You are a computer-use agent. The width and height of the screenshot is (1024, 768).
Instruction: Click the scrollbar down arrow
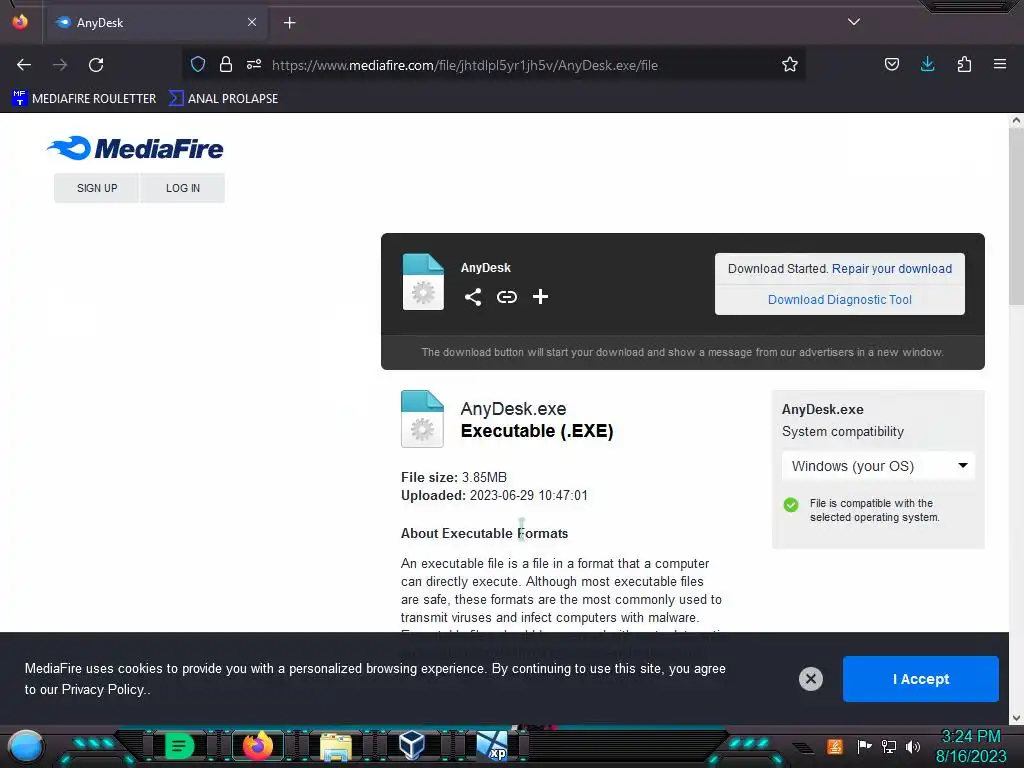[x=1016, y=718]
